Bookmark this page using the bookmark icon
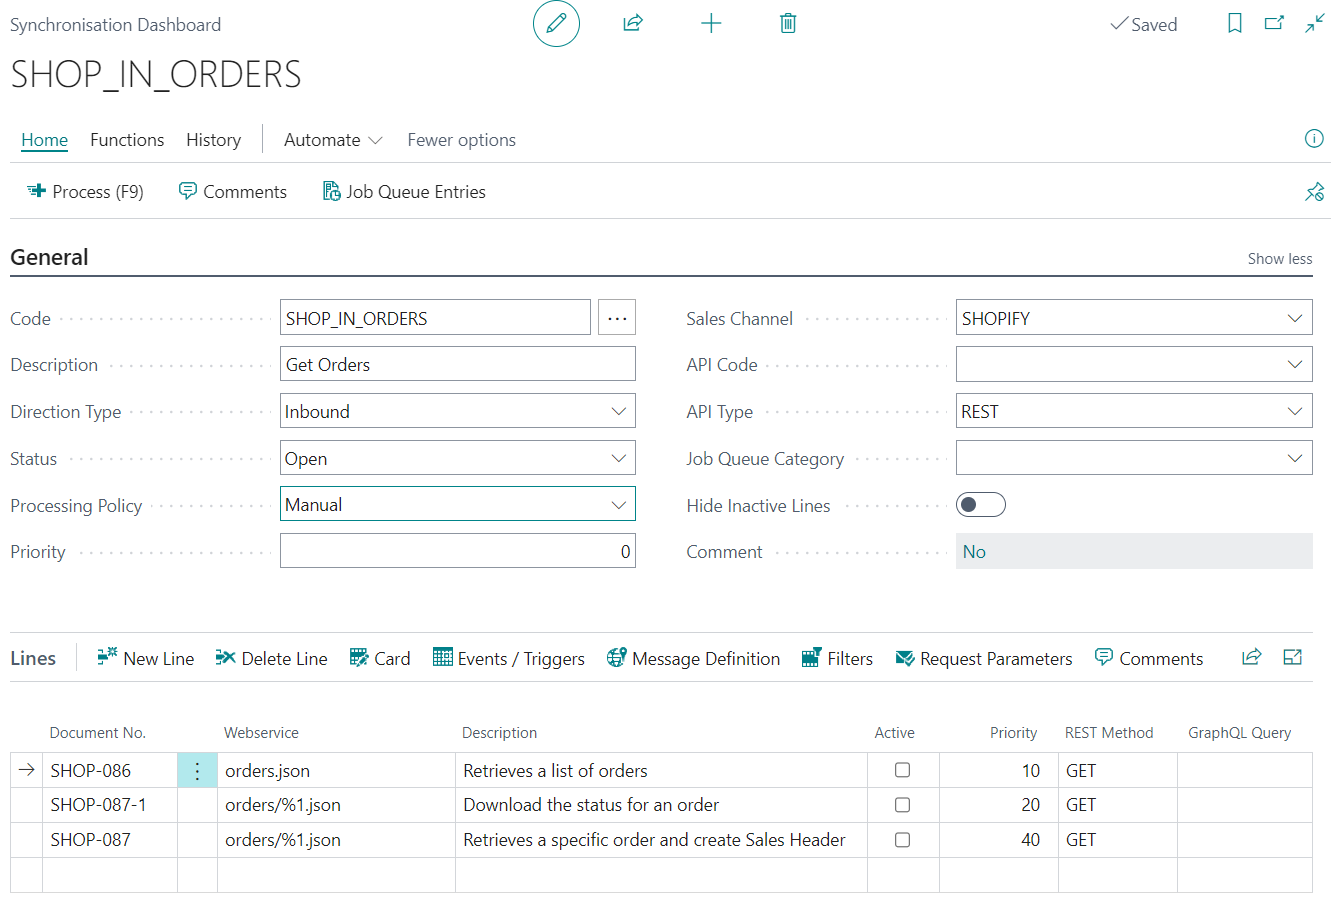1331x909 pixels. click(1234, 23)
